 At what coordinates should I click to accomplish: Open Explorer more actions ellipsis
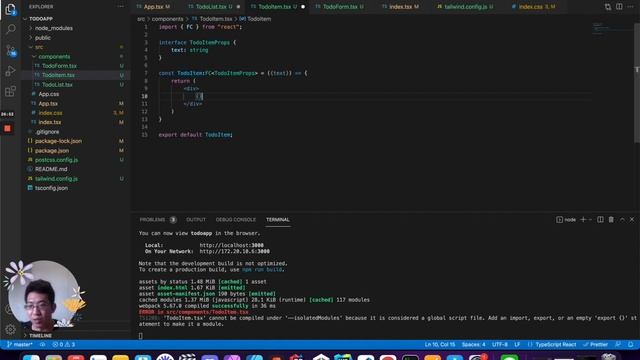[x=120, y=7]
